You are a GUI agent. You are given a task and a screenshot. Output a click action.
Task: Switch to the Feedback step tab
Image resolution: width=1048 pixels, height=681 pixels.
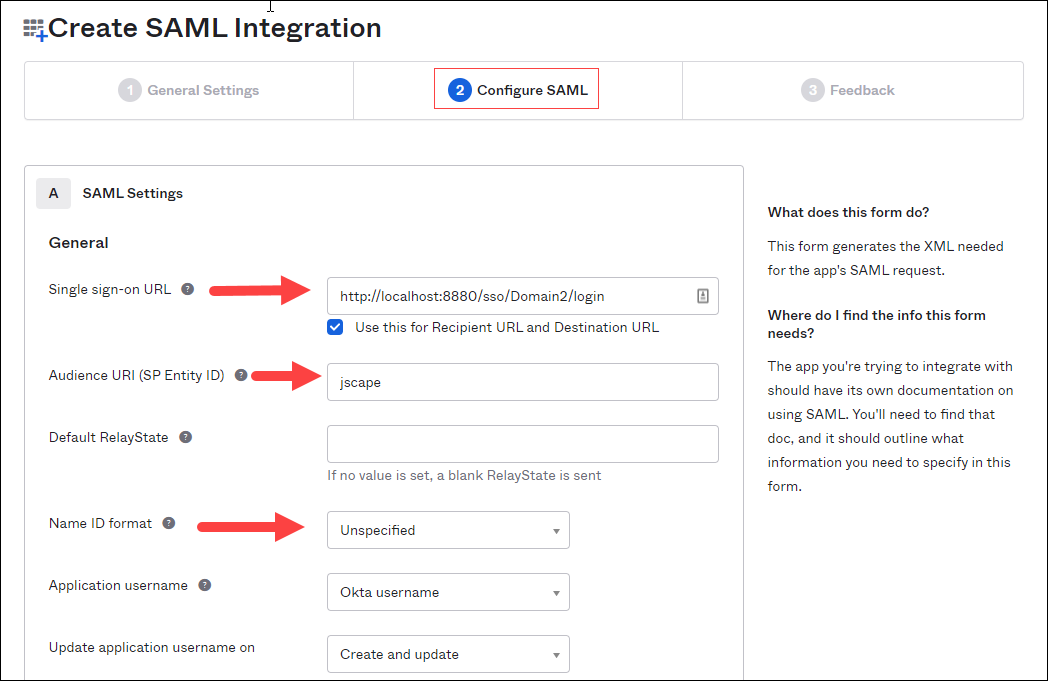pos(848,90)
